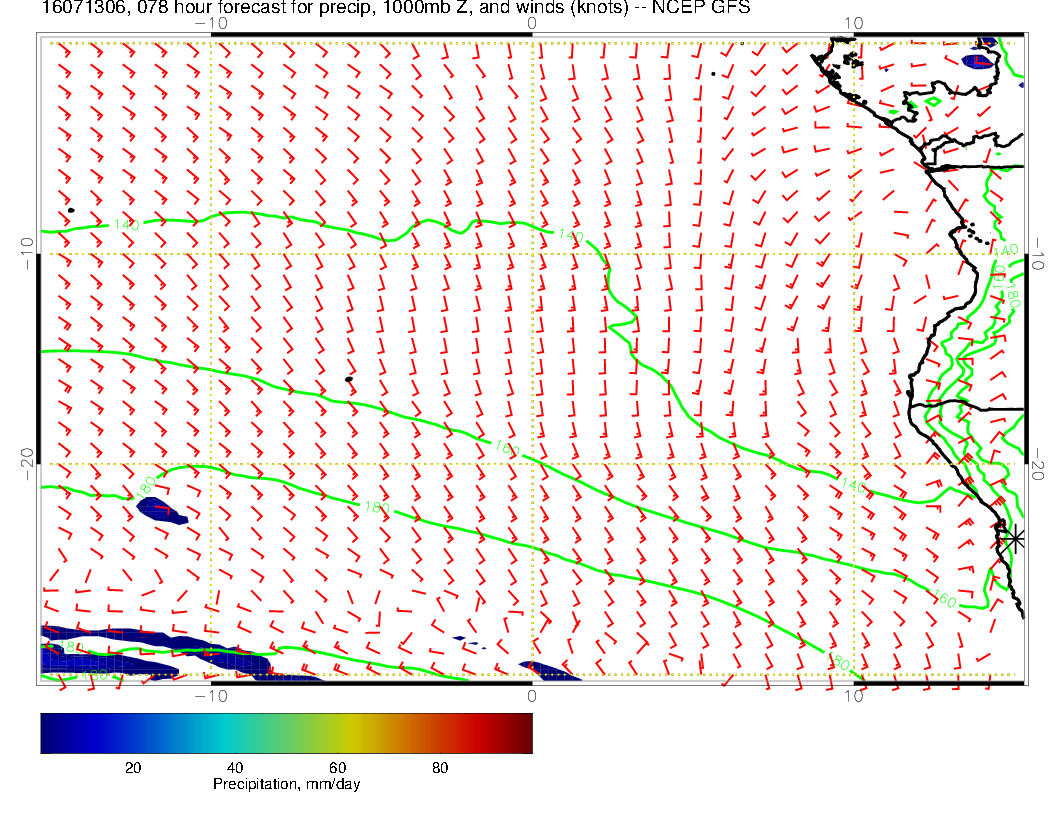
Task: Click the "-10" latitude label on the right axis
Action: pyautogui.click(x=1037, y=254)
